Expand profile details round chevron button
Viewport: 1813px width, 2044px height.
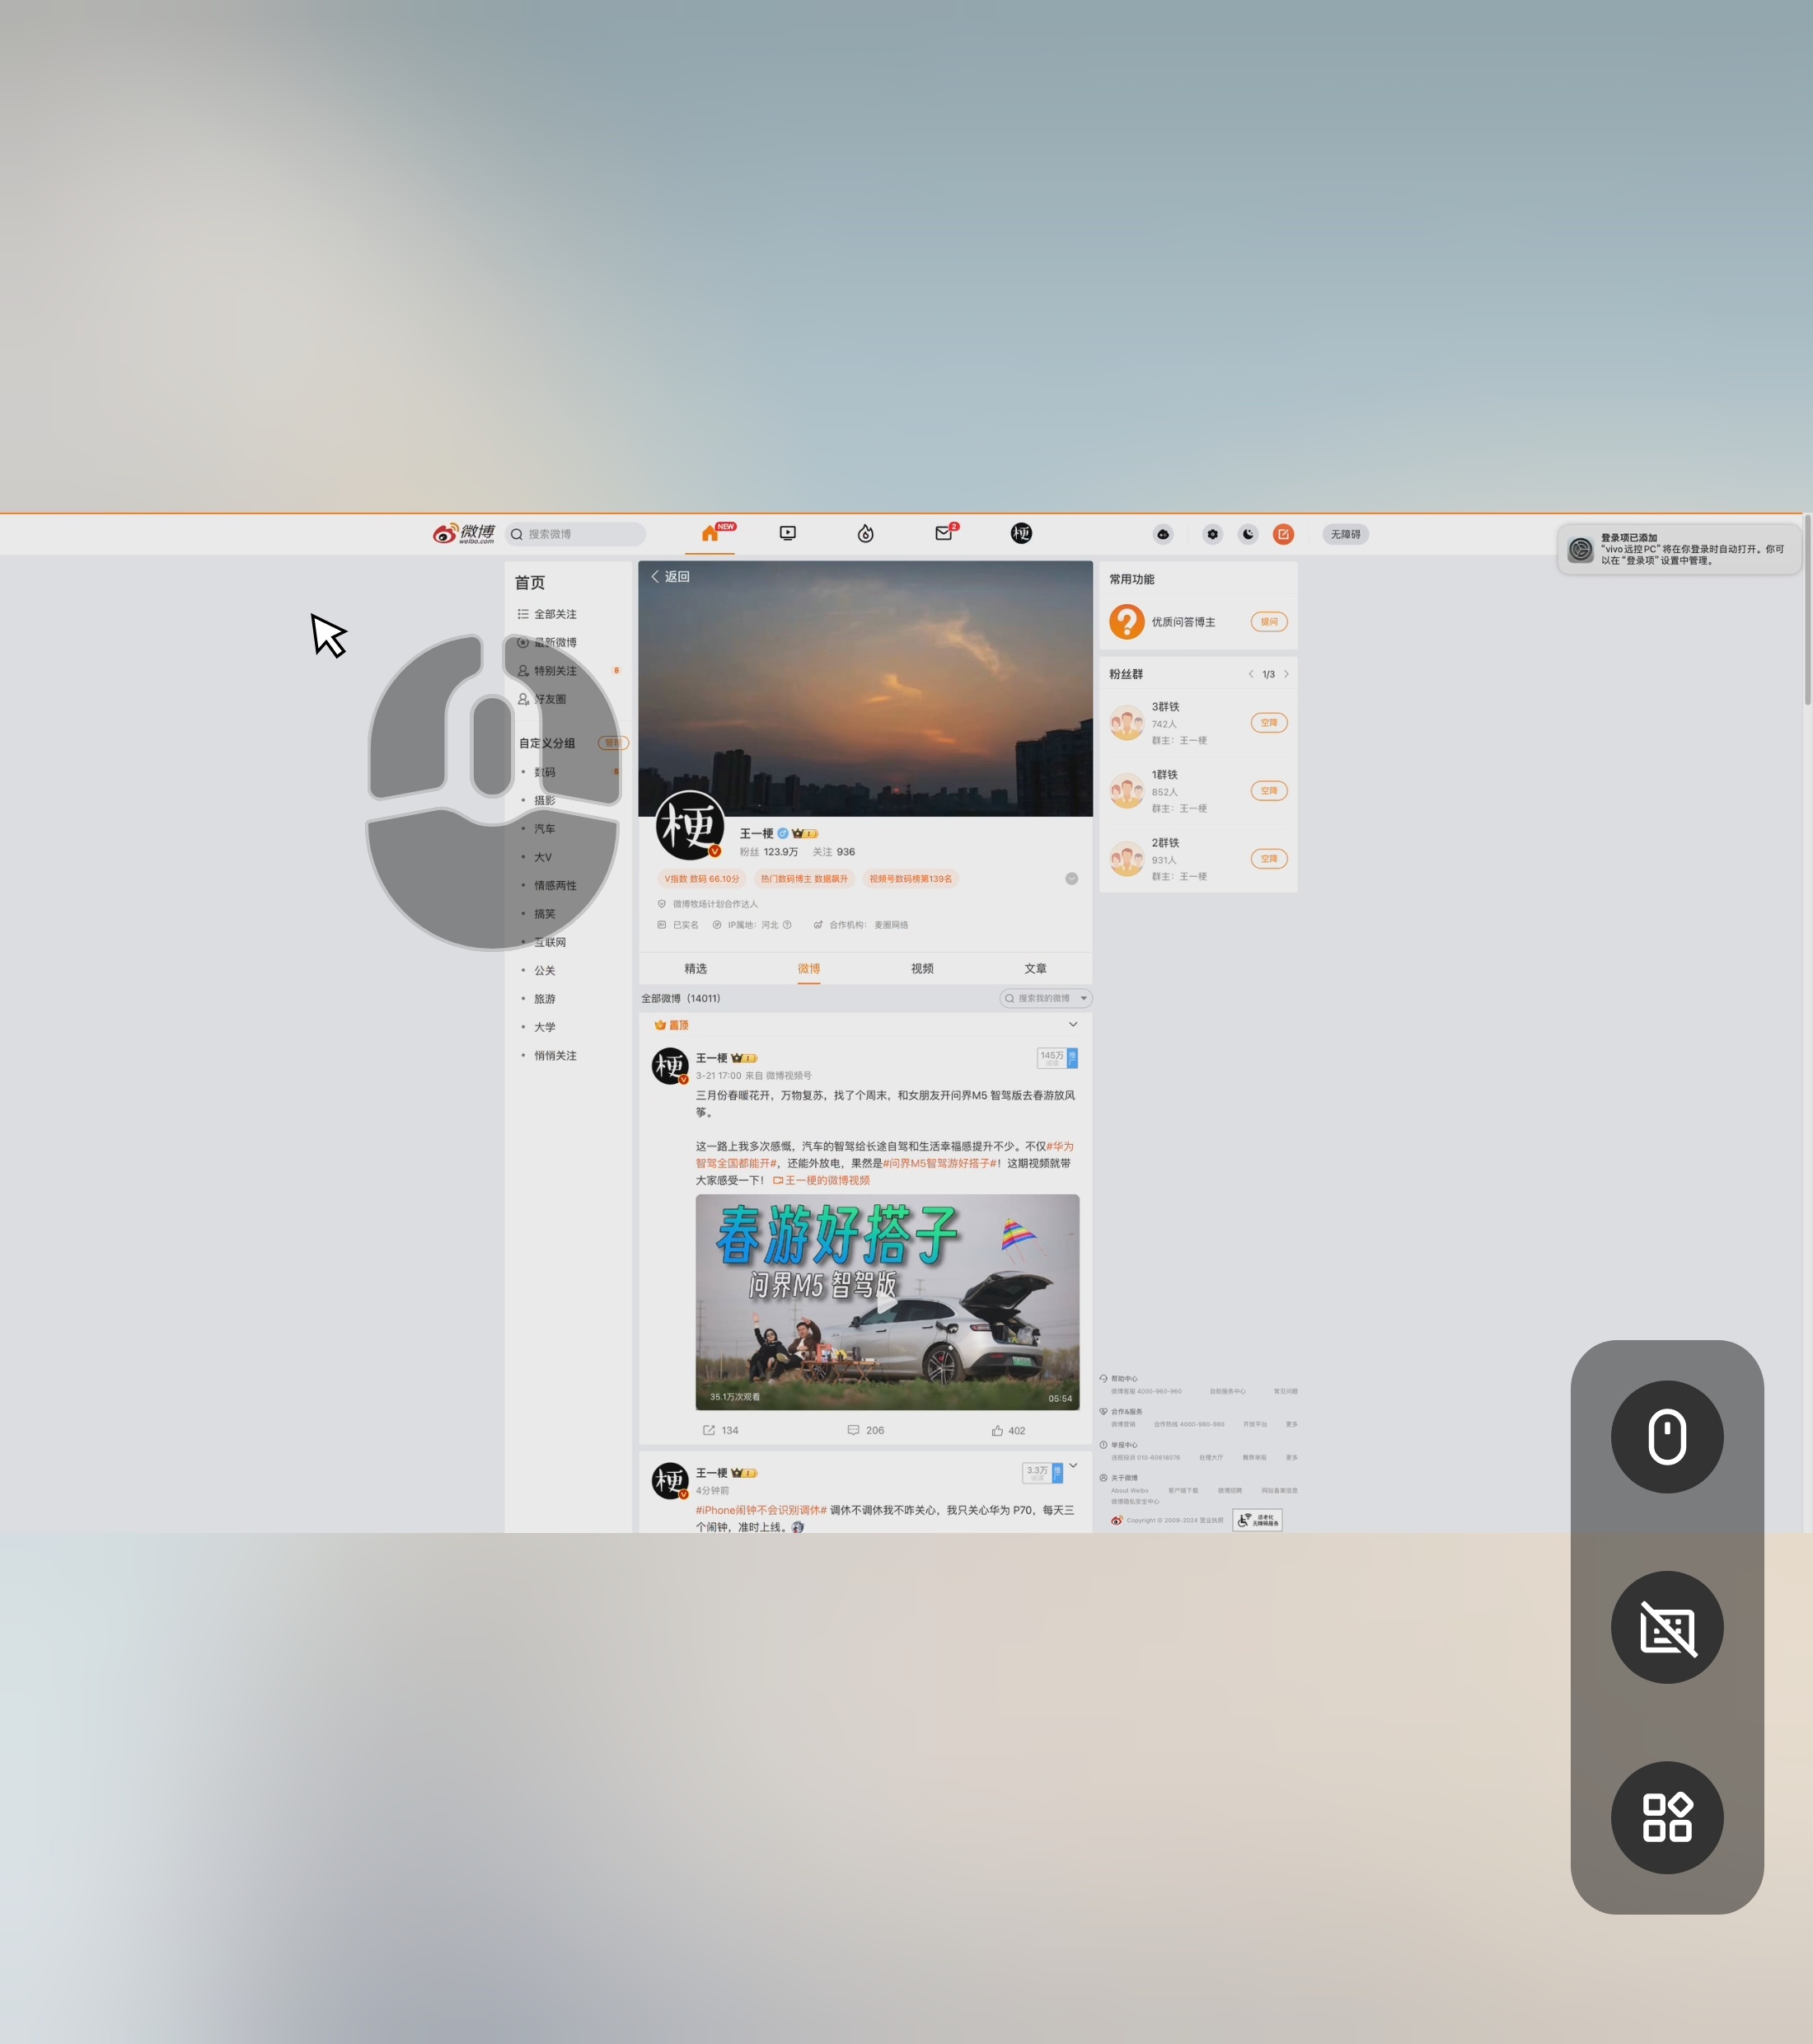pos(1071,879)
